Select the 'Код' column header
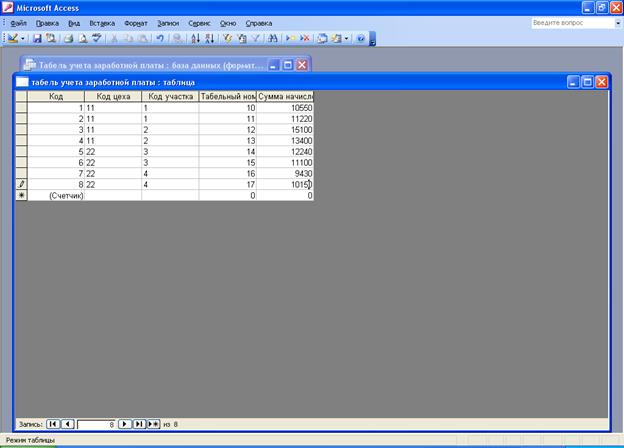 tap(56, 96)
